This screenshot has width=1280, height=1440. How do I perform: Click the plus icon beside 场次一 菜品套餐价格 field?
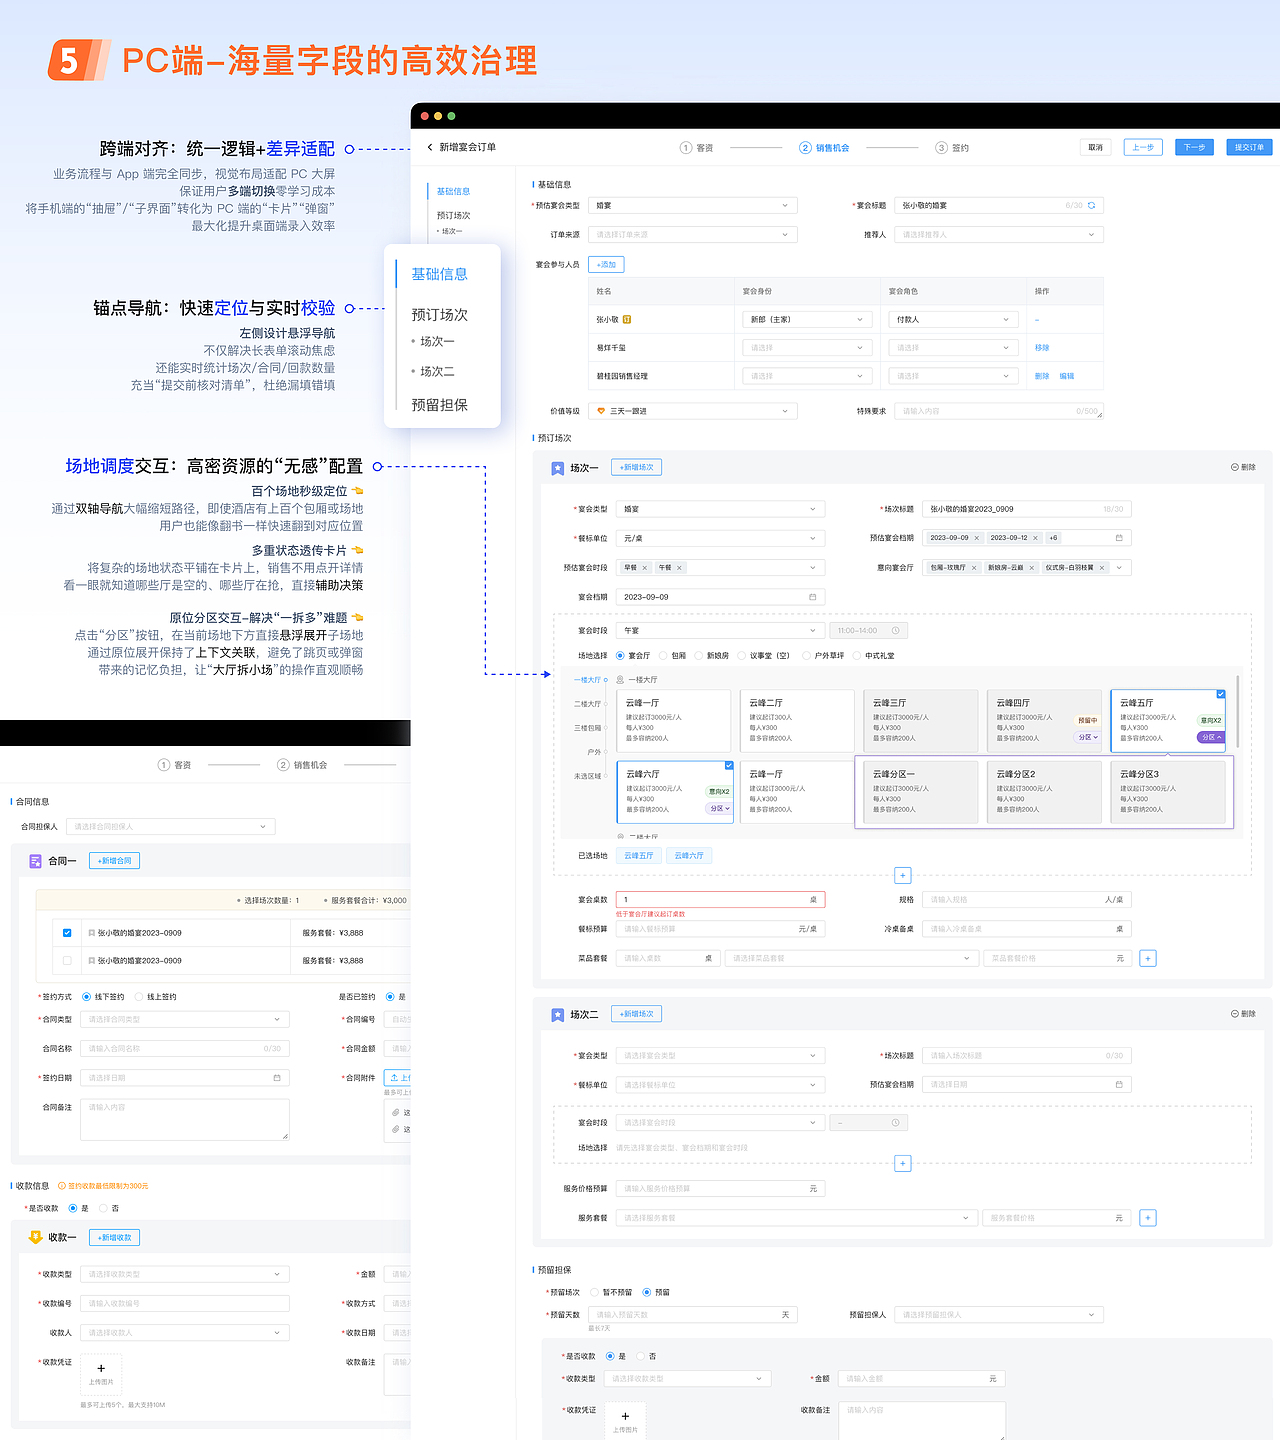pos(1148,958)
